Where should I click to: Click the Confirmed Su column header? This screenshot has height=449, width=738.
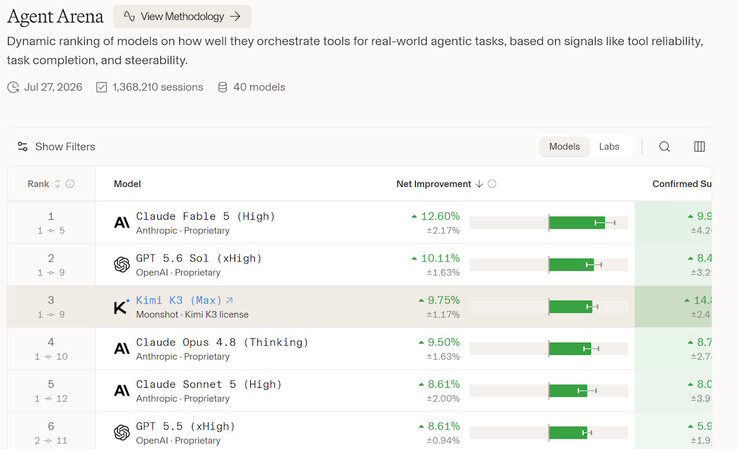(x=682, y=184)
